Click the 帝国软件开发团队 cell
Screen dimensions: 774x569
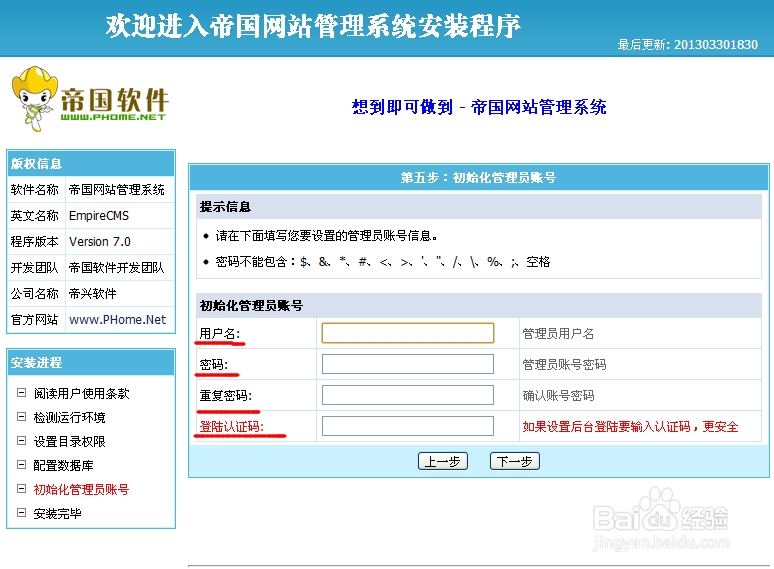pos(120,267)
